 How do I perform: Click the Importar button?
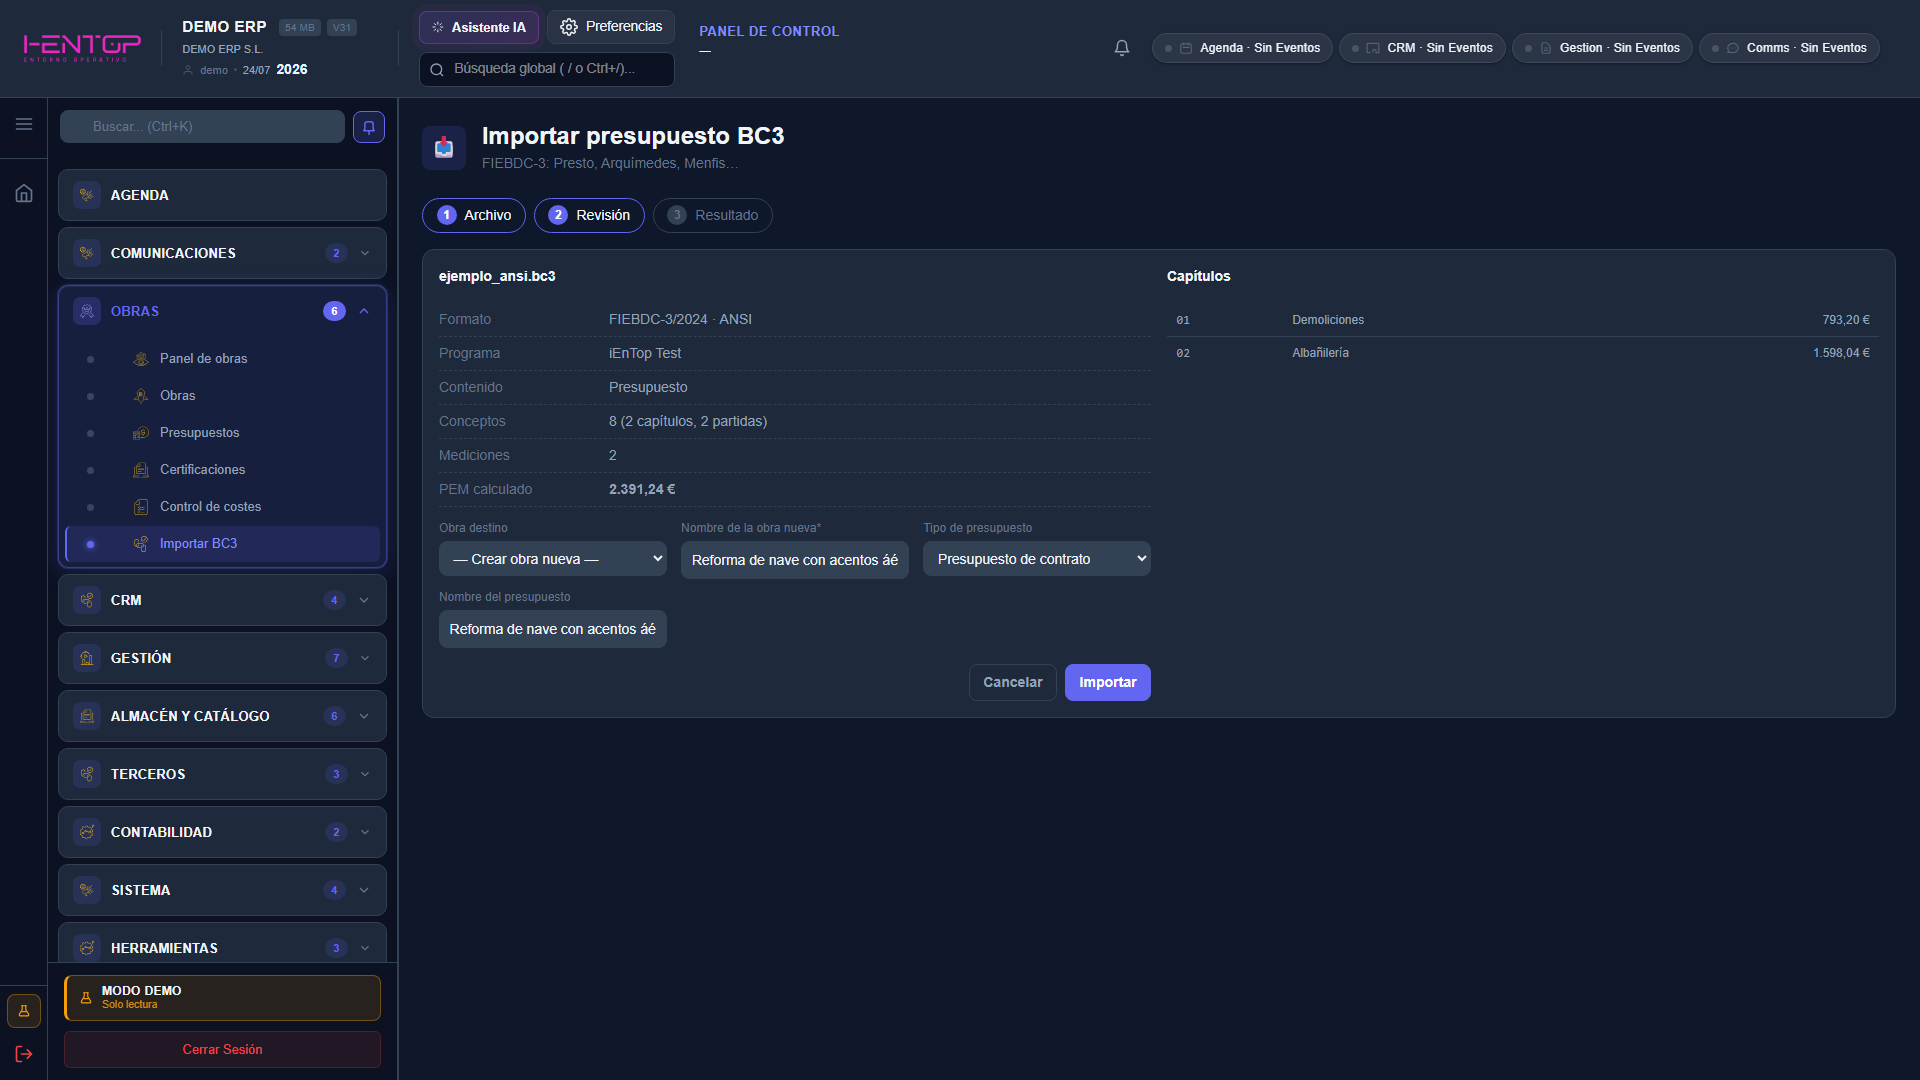tap(1108, 682)
